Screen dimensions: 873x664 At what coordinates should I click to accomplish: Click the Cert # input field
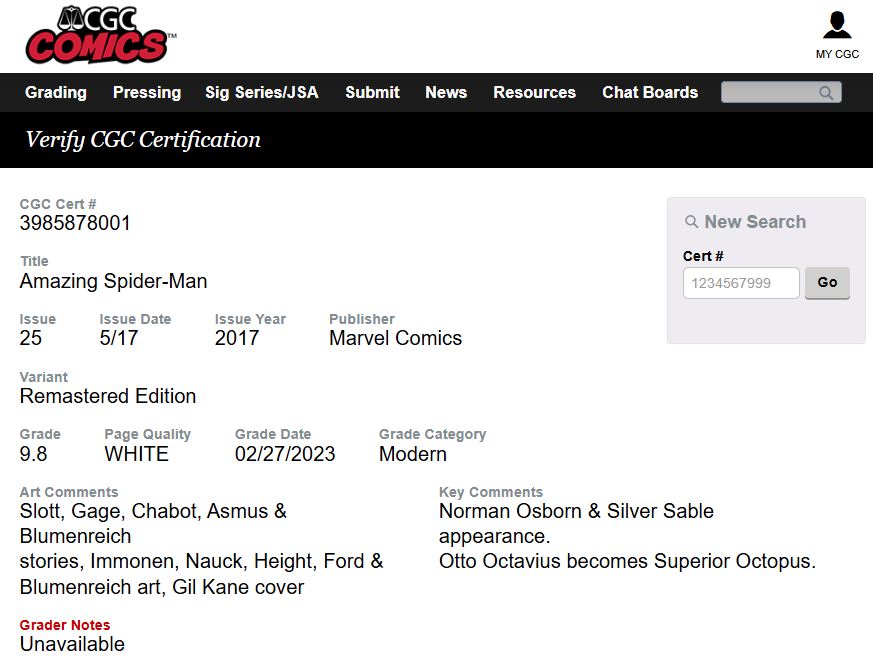coord(741,283)
